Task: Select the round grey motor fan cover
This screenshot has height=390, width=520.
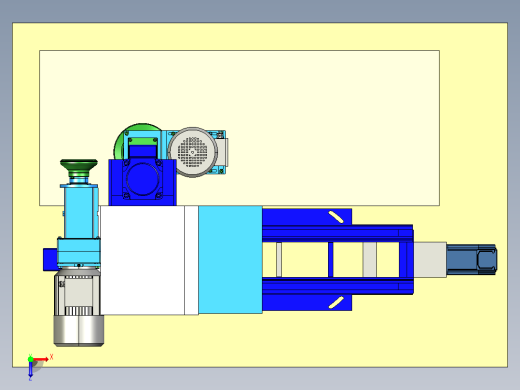Action: click(193, 152)
